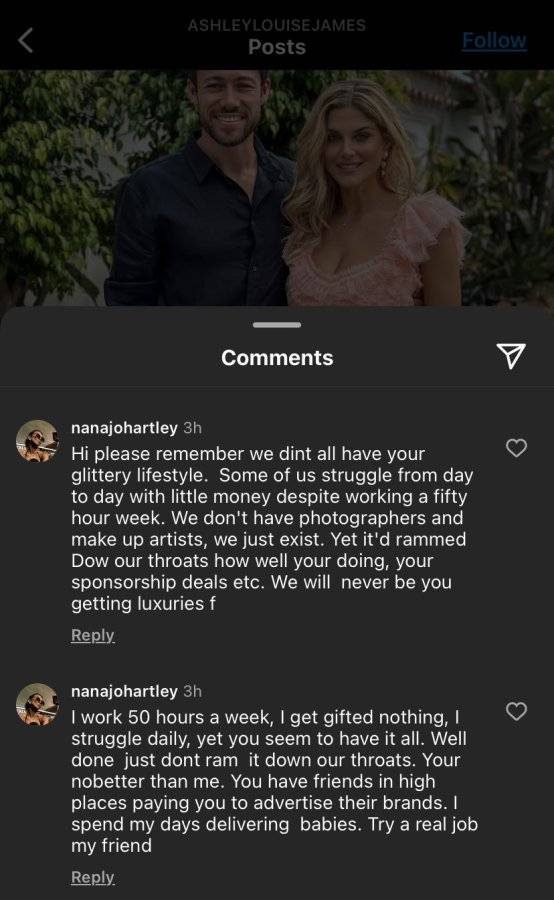The width and height of the screenshot is (554, 900).
Task: Like the first nanajohartley comment
Action: pyautogui.click(x=516, y=448)
